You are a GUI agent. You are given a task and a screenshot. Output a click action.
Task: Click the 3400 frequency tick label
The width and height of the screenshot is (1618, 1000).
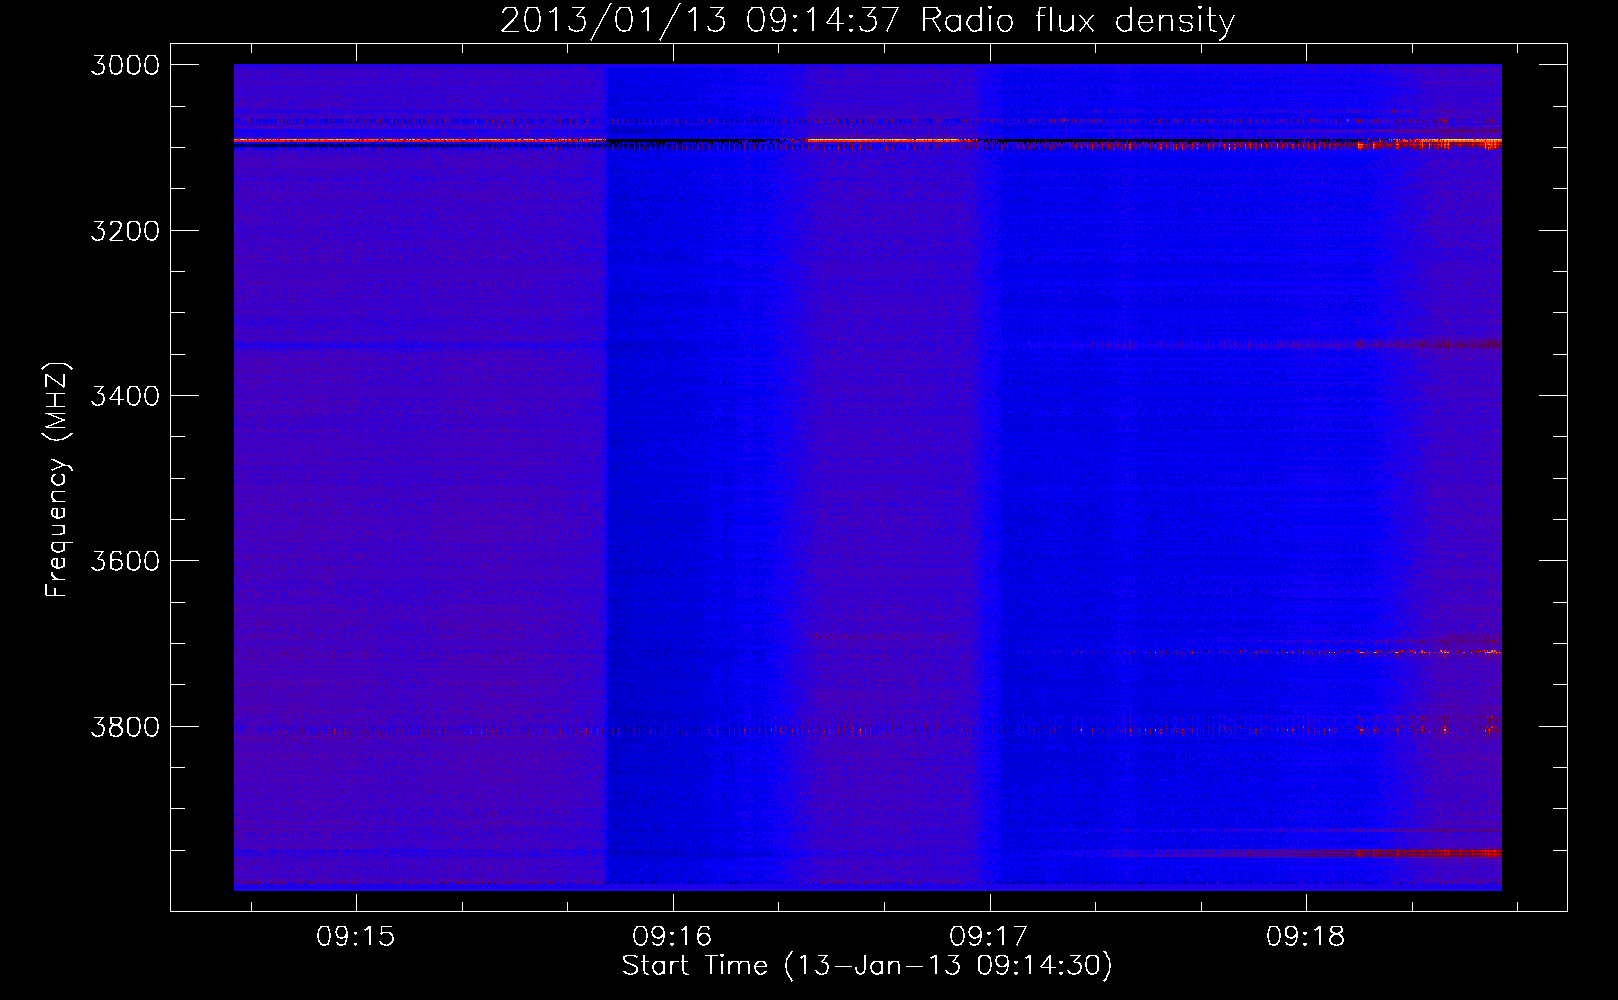[x=125, y=396]
